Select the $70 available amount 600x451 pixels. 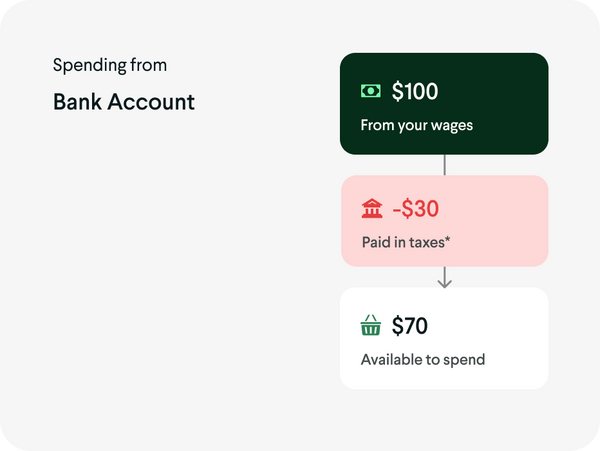pos(410,326)
